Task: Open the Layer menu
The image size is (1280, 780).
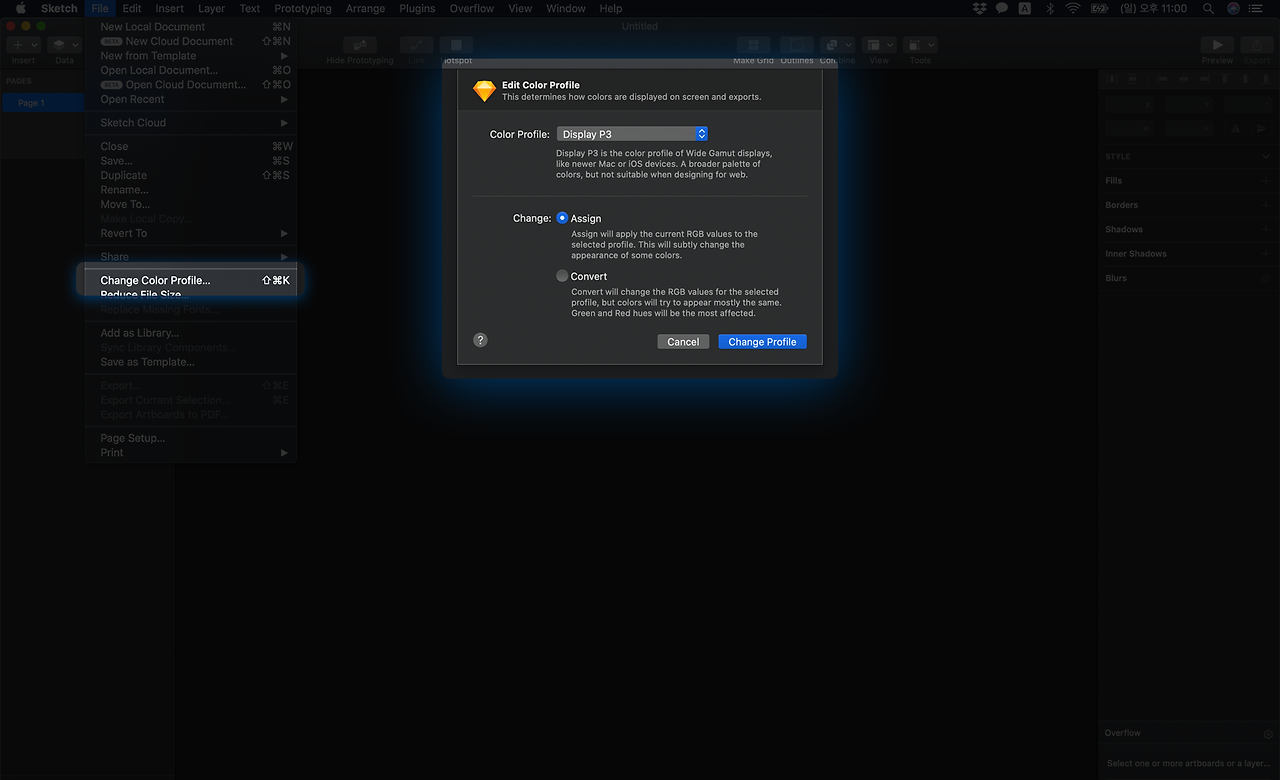Action: [x=211, y=8]
